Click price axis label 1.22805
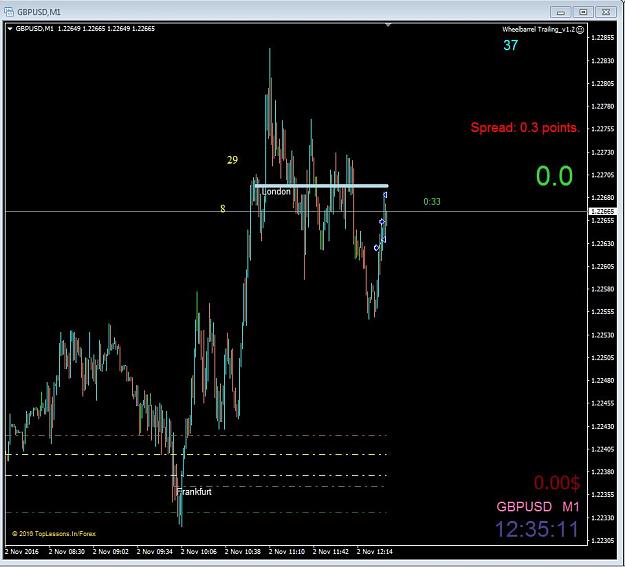625x567 pixels. click(x=603, y=84)
